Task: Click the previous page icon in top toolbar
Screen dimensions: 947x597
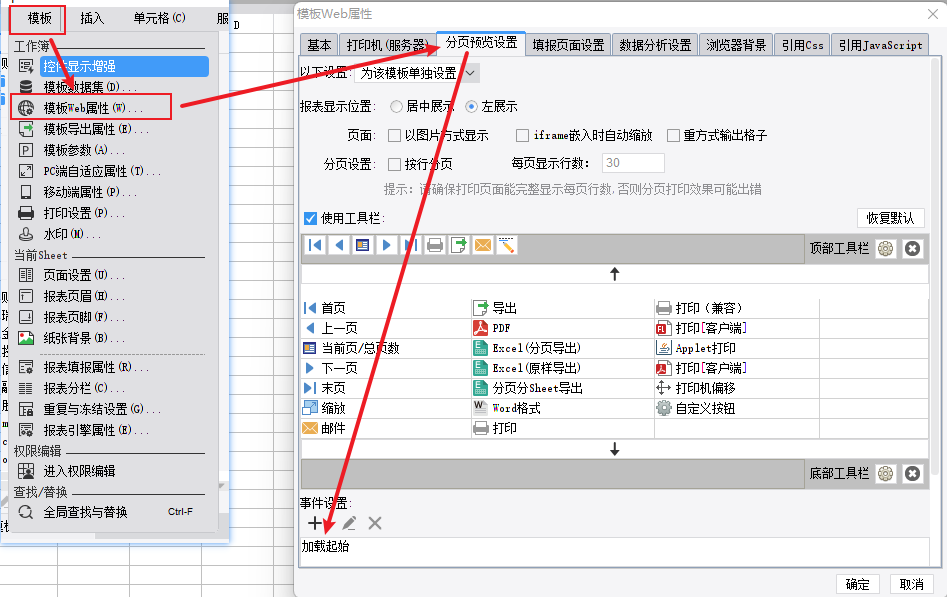Action: (x=339, y=245)
